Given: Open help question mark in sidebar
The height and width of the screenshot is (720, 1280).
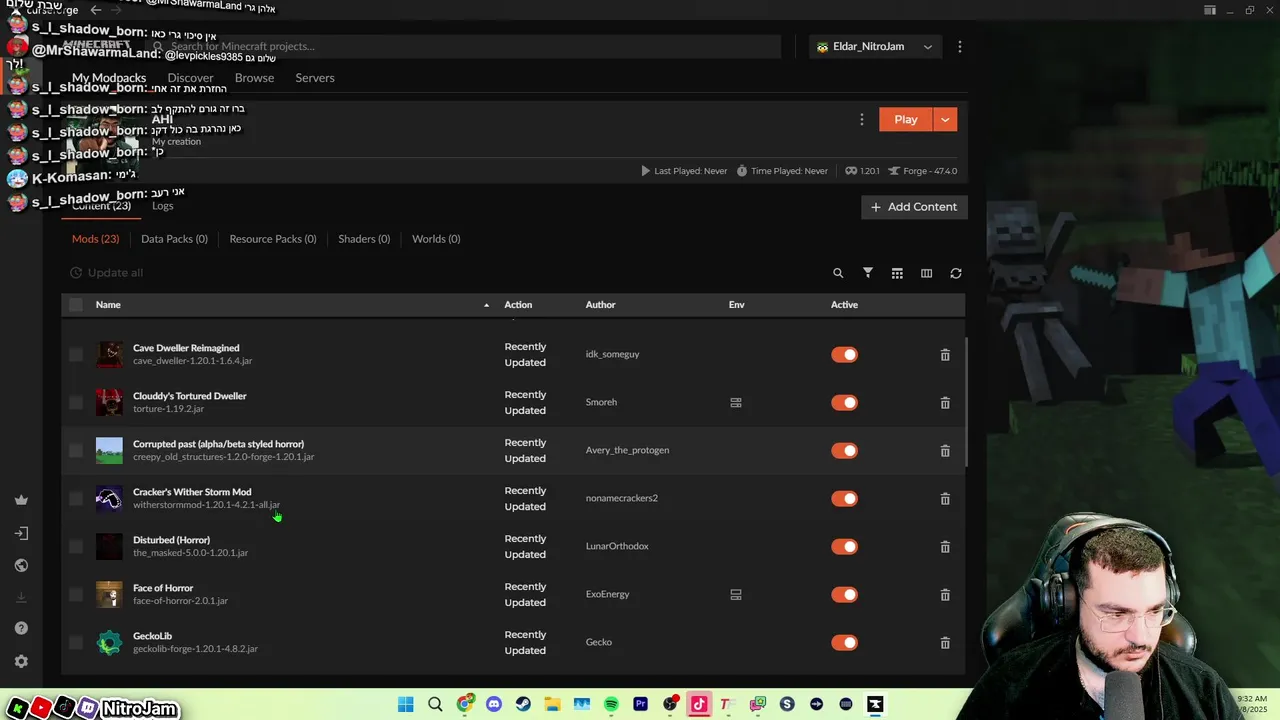Looking at the screenshot, I should tap(21, 628).
